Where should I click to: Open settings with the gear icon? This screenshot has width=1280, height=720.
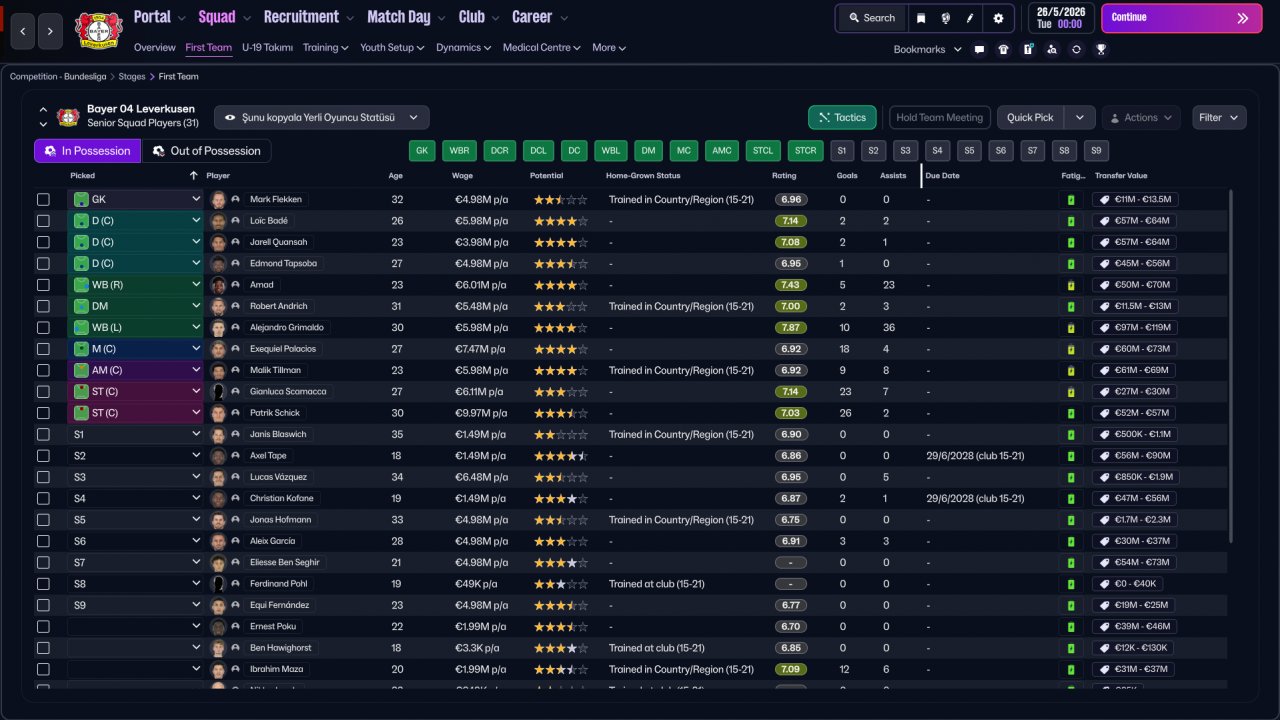[998, 18]
